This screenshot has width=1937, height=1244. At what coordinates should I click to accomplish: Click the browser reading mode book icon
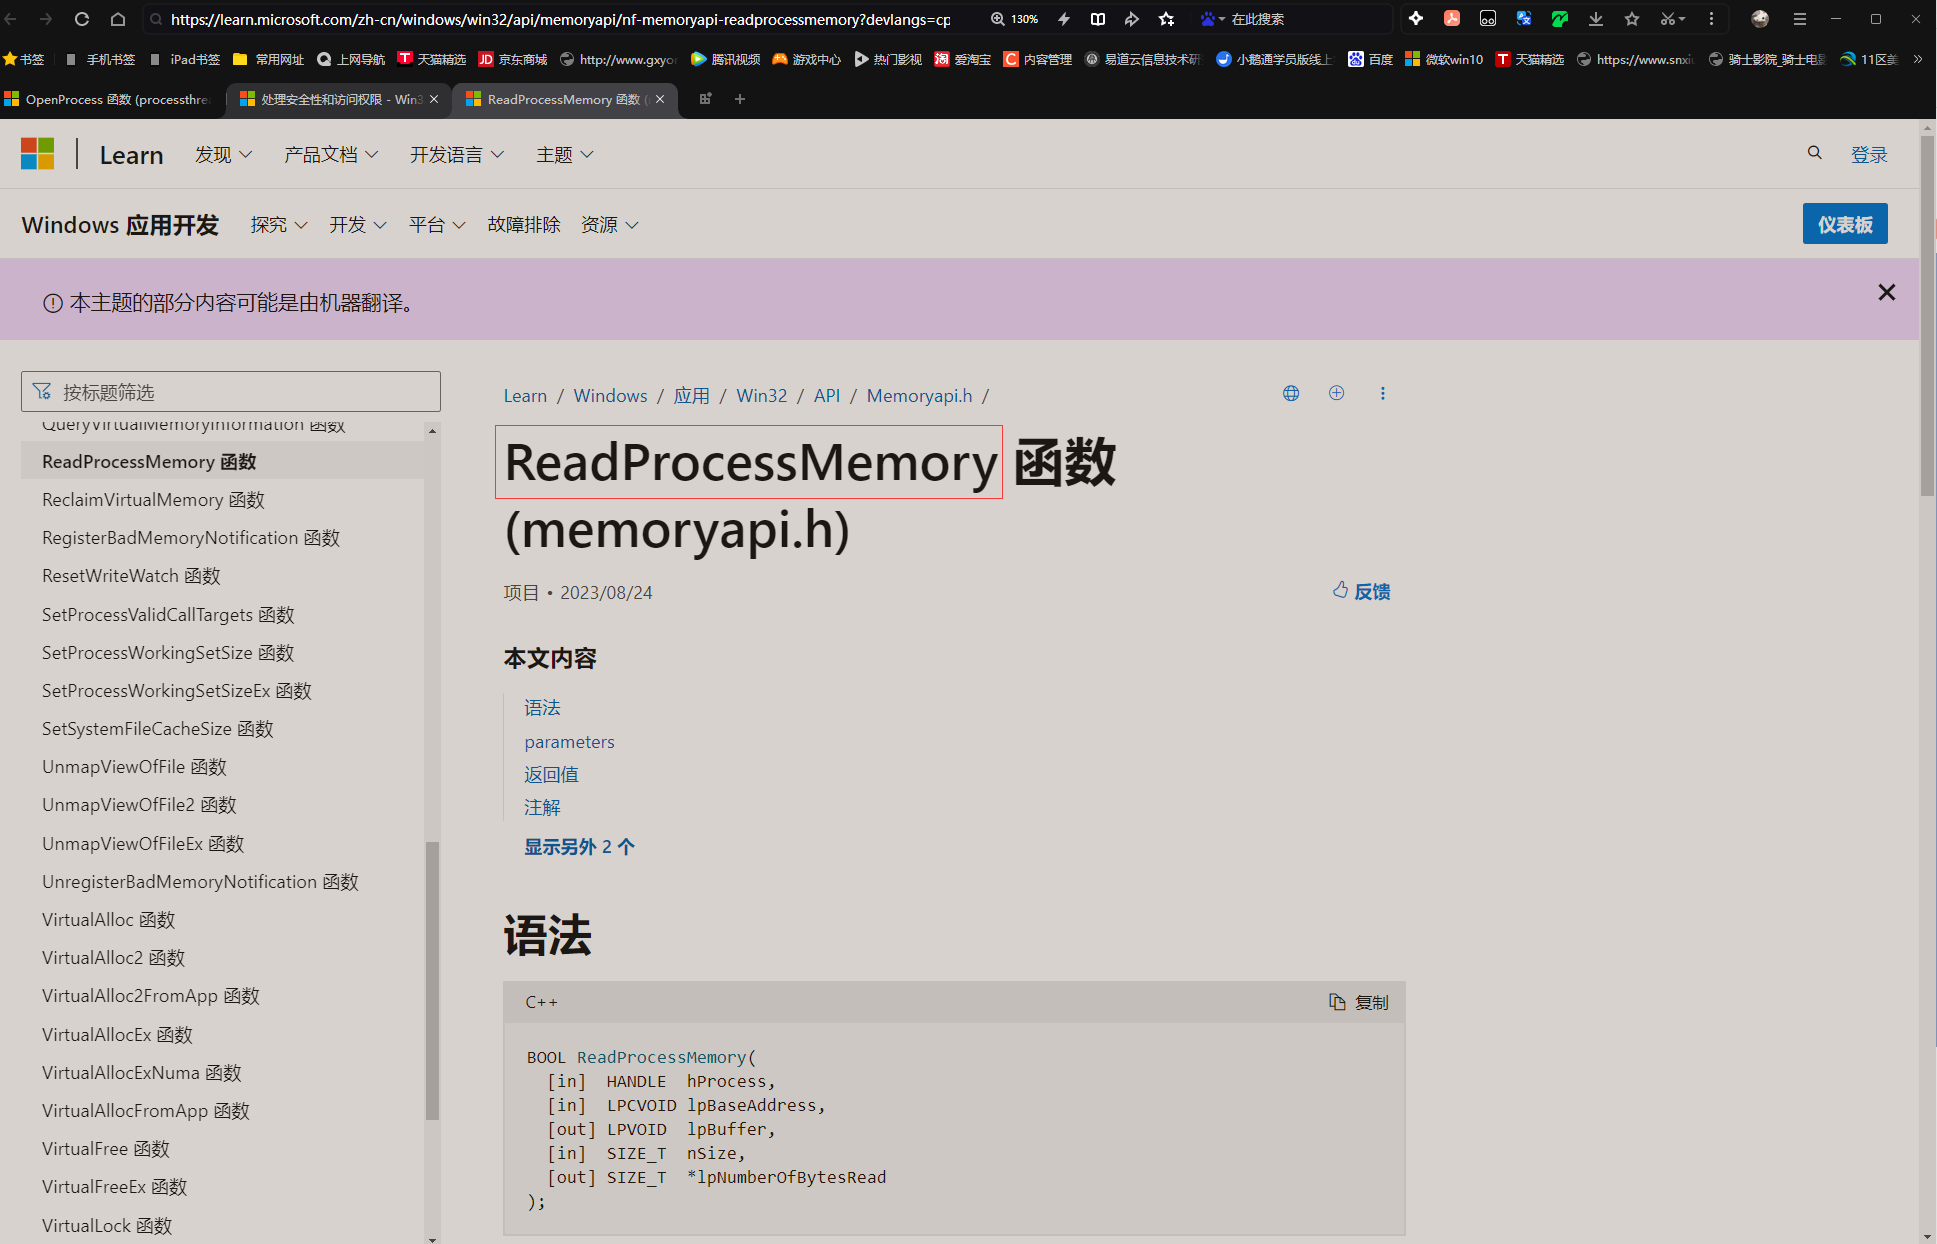(1097, 19)
